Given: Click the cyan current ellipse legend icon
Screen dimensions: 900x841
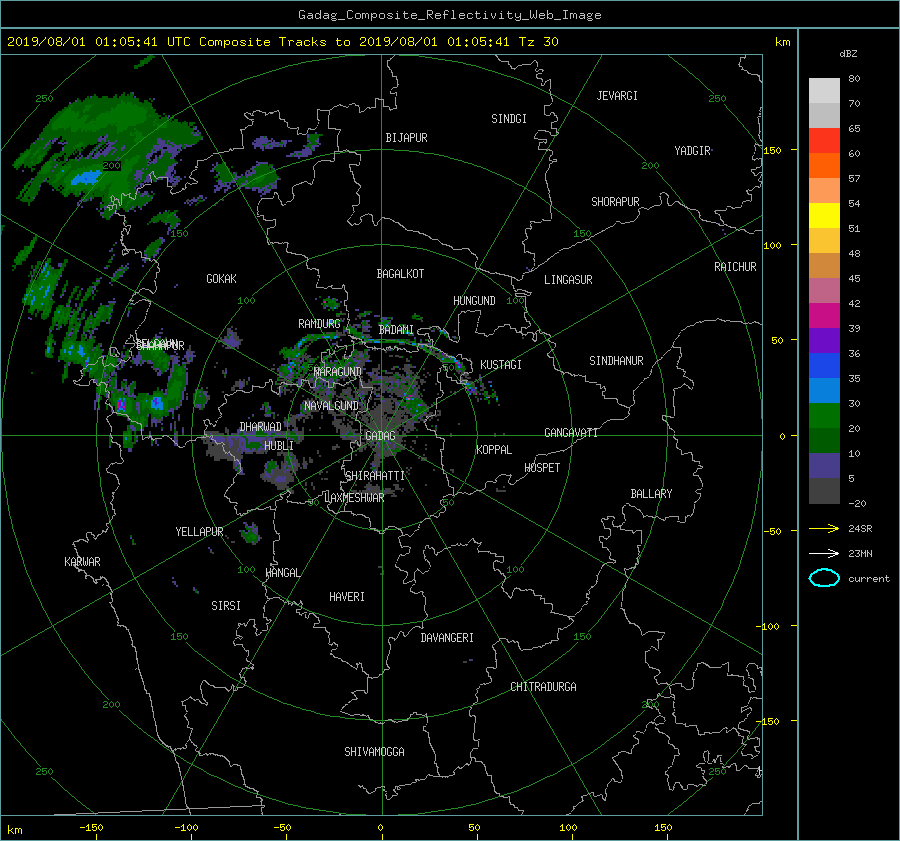Looking at the screenshot, I should point(824,578).
